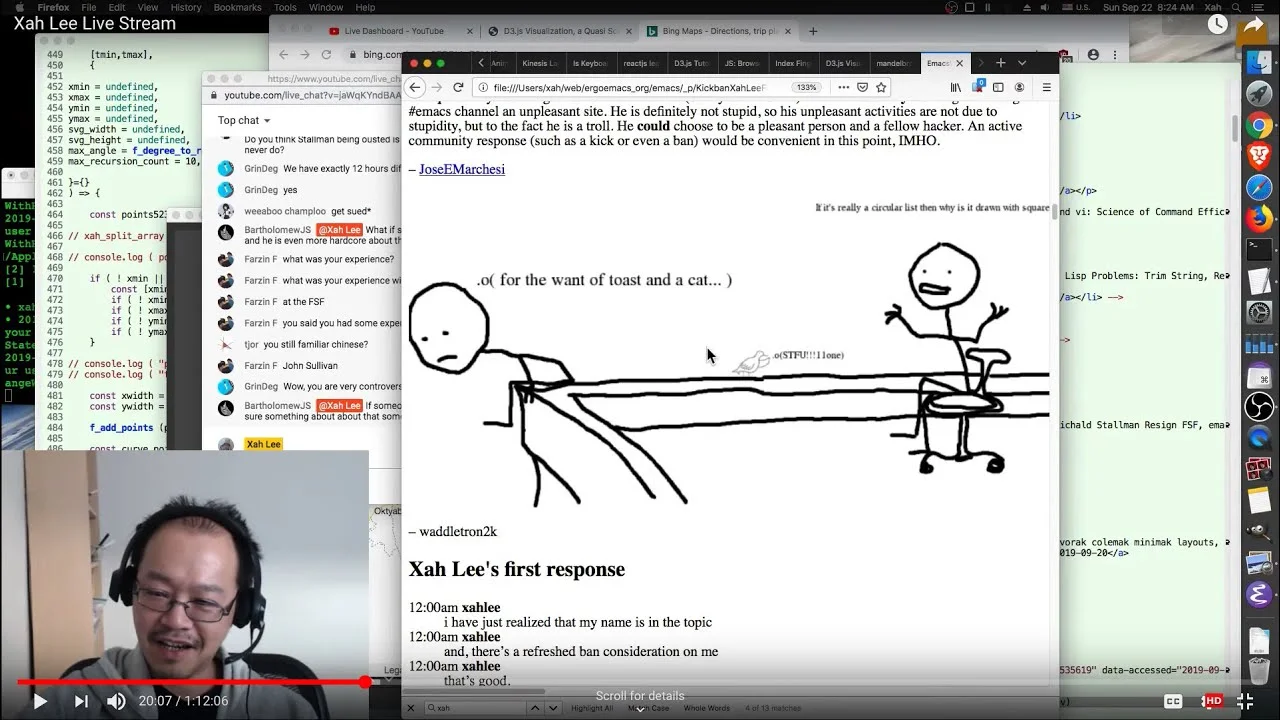Open the Watch later clock icon
The image size is (1280, 720).
pos(1217,25)
